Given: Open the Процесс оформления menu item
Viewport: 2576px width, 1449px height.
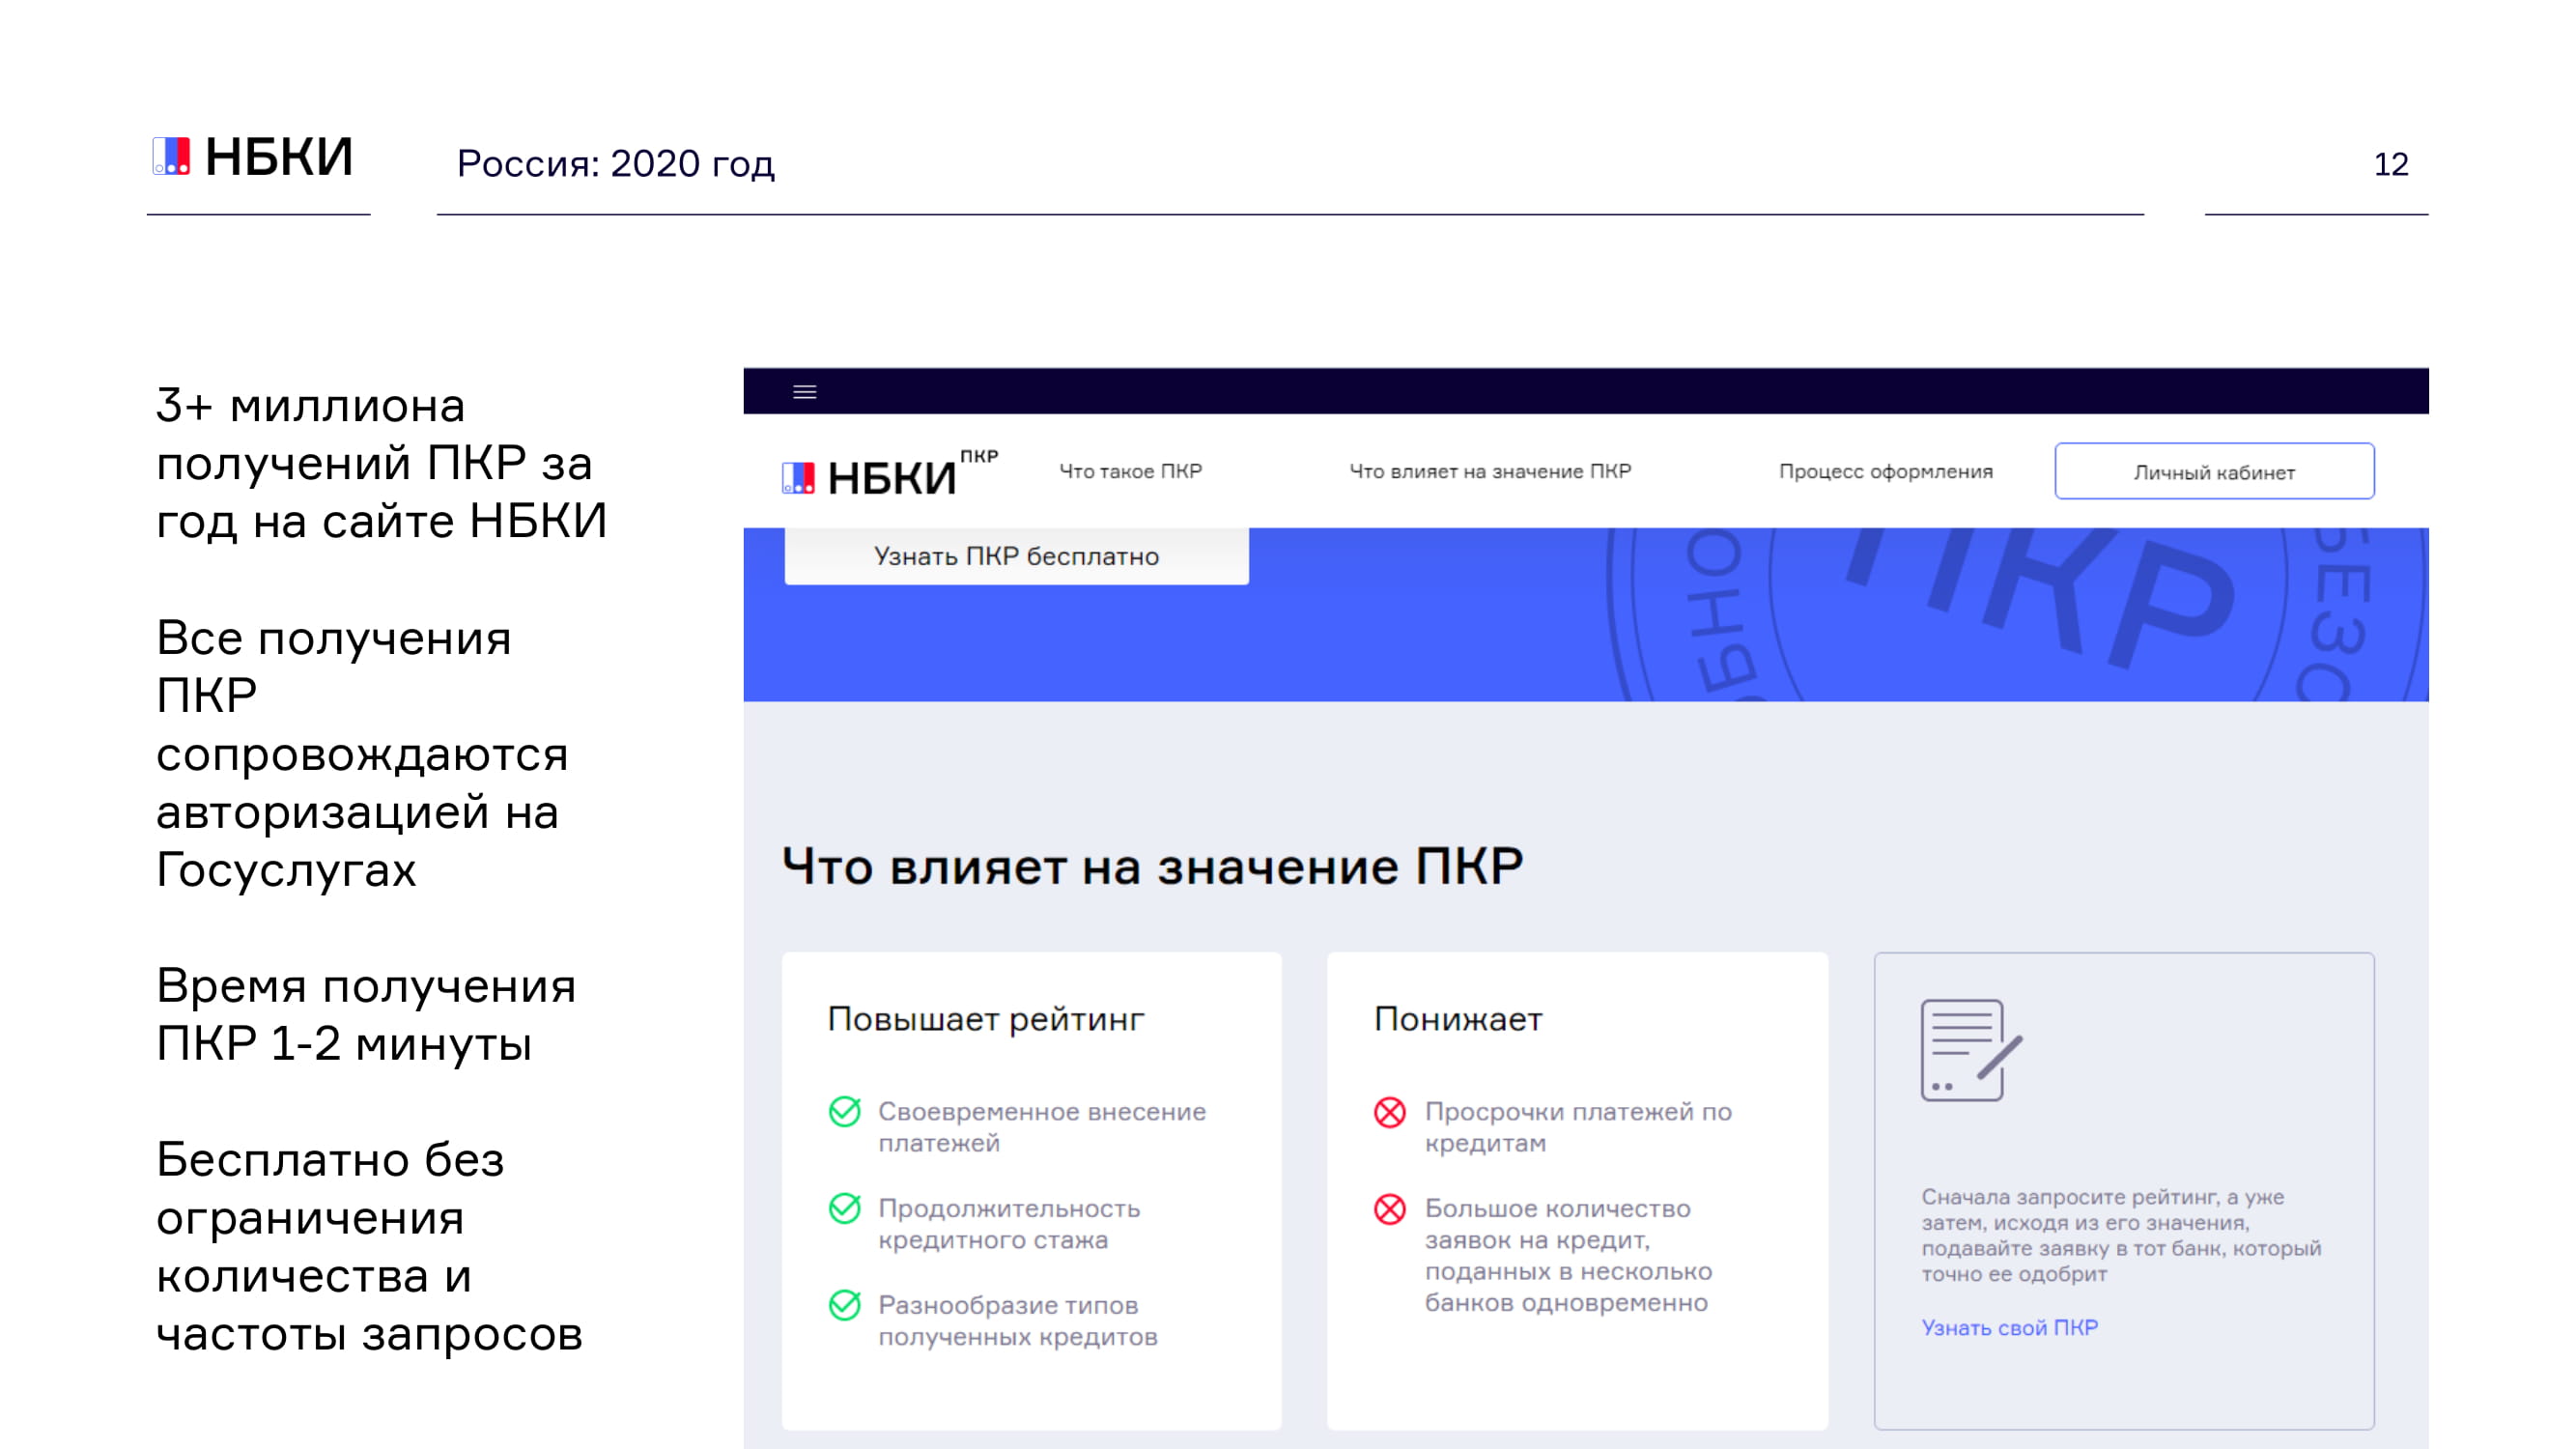Looking at the screenshot, I should tap(1886, 471).
